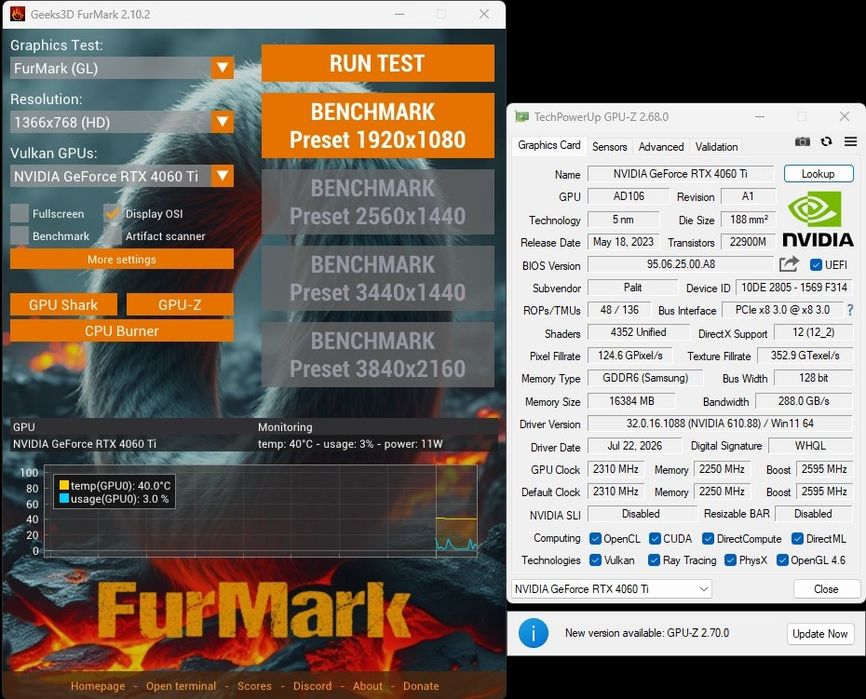Toggle the Display OSI checkbox

(x=113, y=214)
